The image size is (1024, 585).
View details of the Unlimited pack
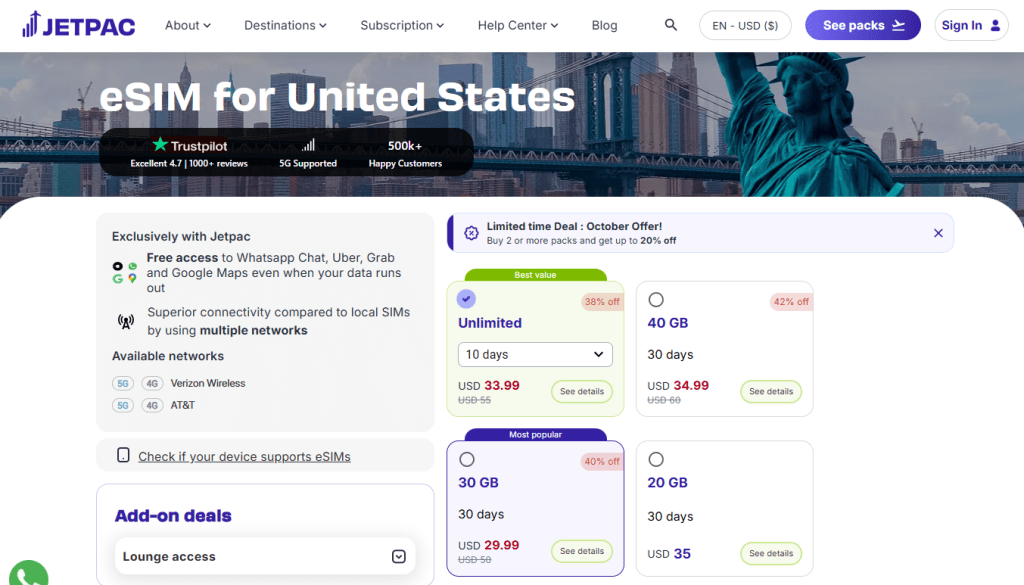tap(581, 391)
